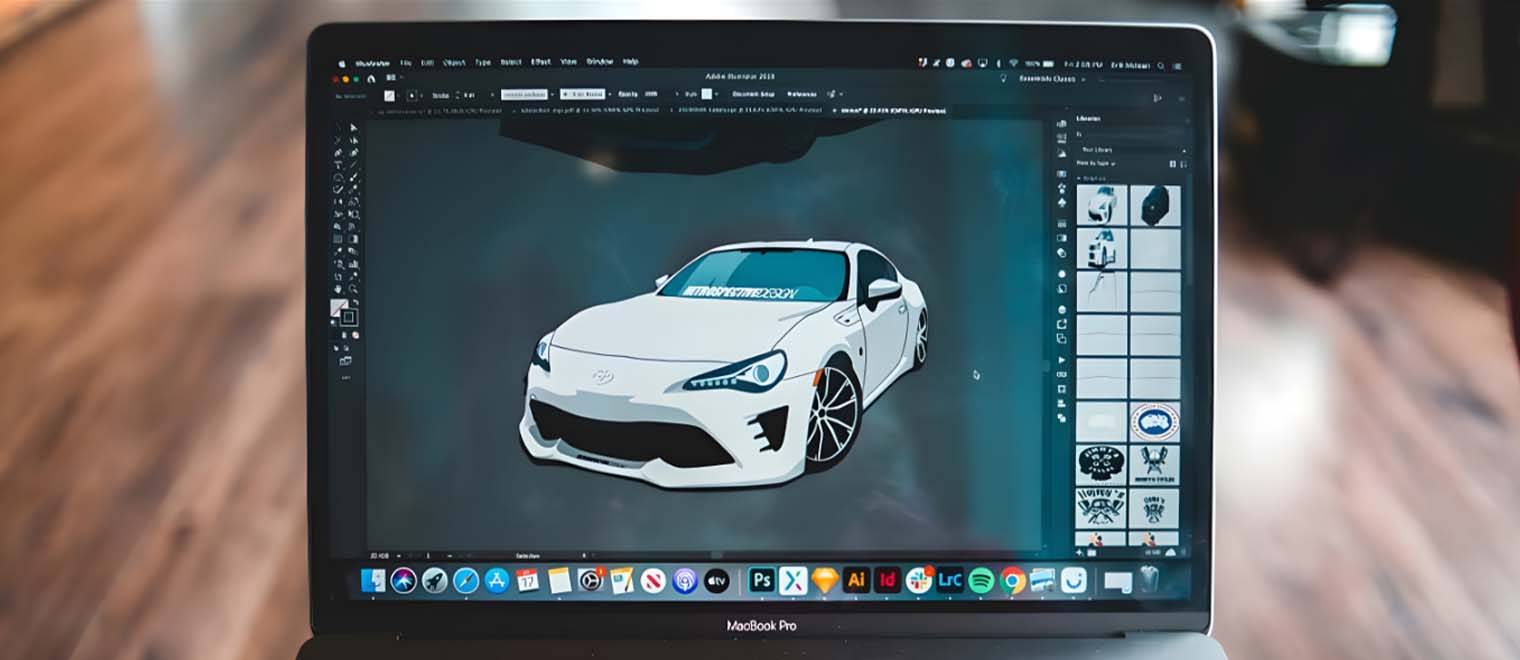This screenshot has height=660, width=1520.
Task: Open Photoshop from the dock
Action: coord(762,580)
